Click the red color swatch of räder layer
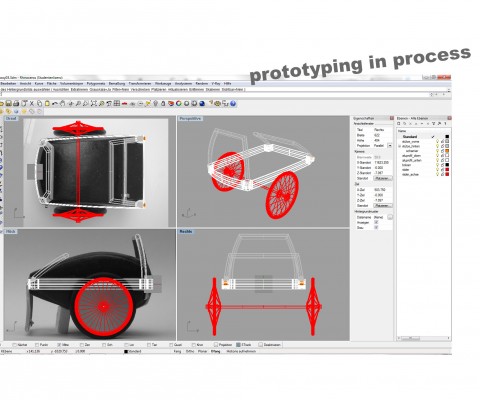Viewport: 480px width, 400px height. pos(447,170)
